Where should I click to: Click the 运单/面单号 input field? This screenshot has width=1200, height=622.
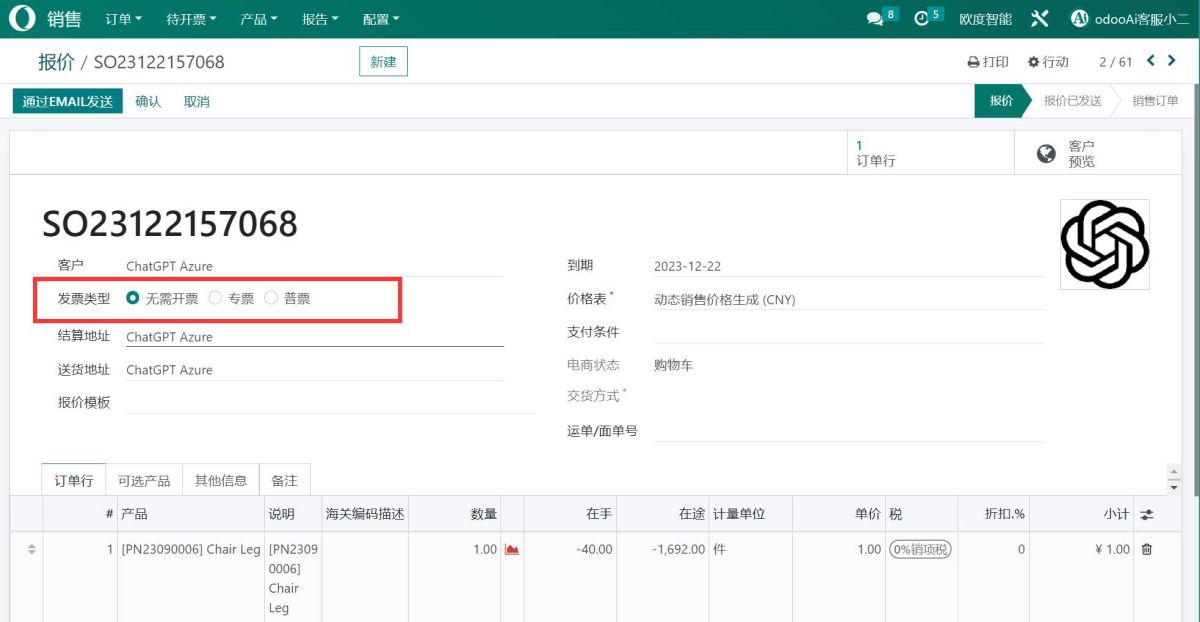tap(848, 431)
